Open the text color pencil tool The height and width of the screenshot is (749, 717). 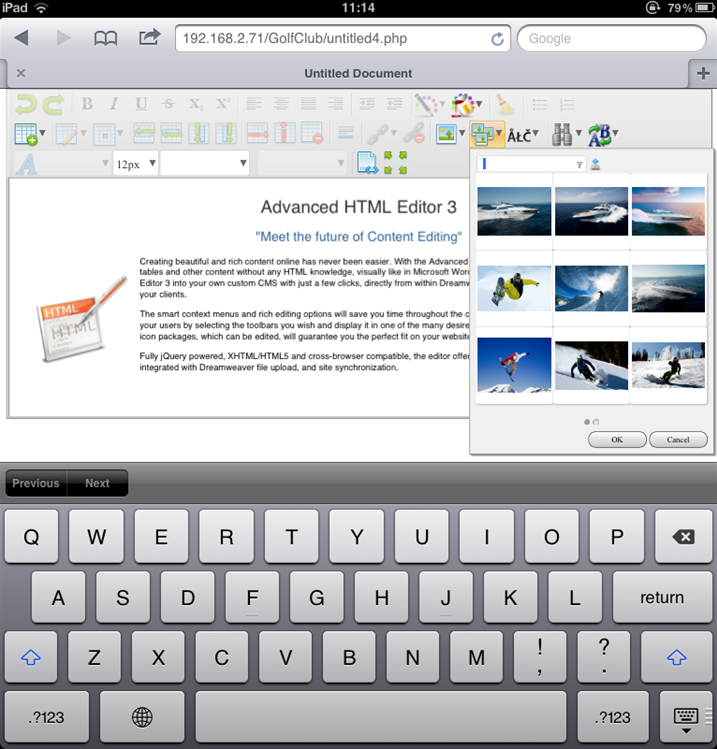[426, 104]
